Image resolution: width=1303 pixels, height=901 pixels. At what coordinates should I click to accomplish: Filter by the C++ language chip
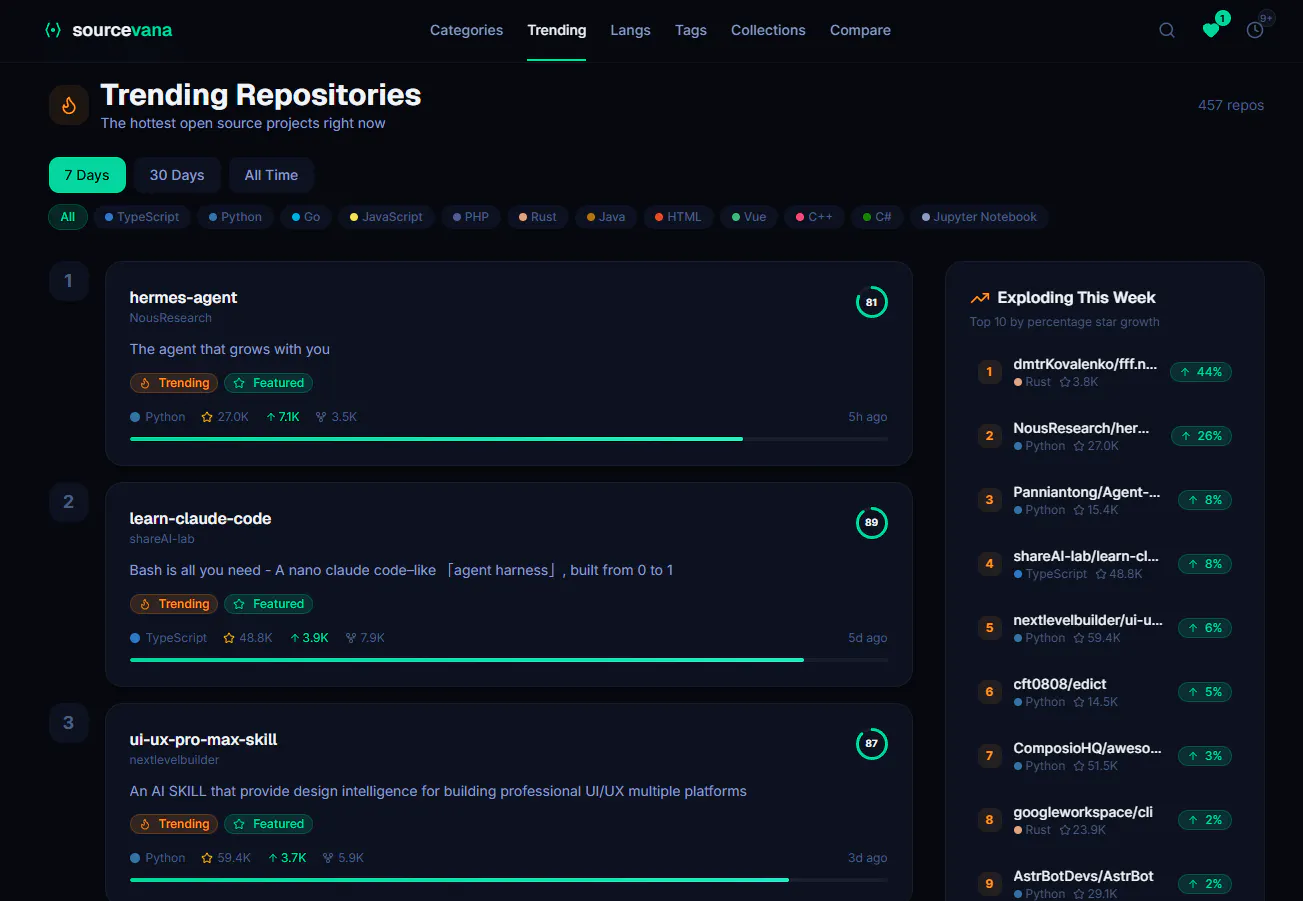coord(814,217)
